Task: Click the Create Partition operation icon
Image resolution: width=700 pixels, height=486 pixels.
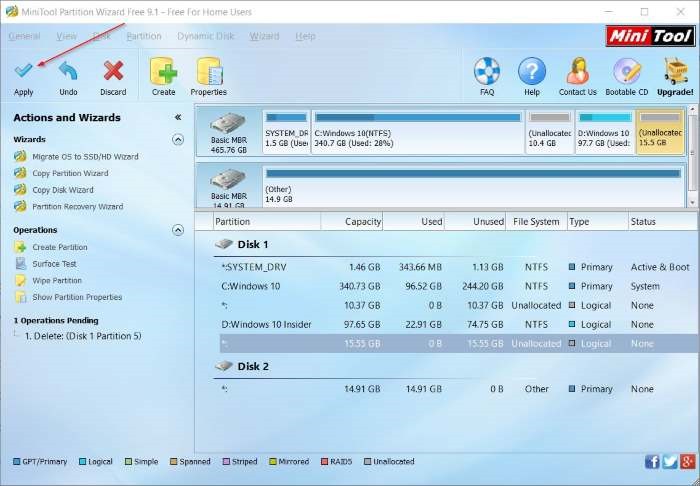Action: pos(20,247)
